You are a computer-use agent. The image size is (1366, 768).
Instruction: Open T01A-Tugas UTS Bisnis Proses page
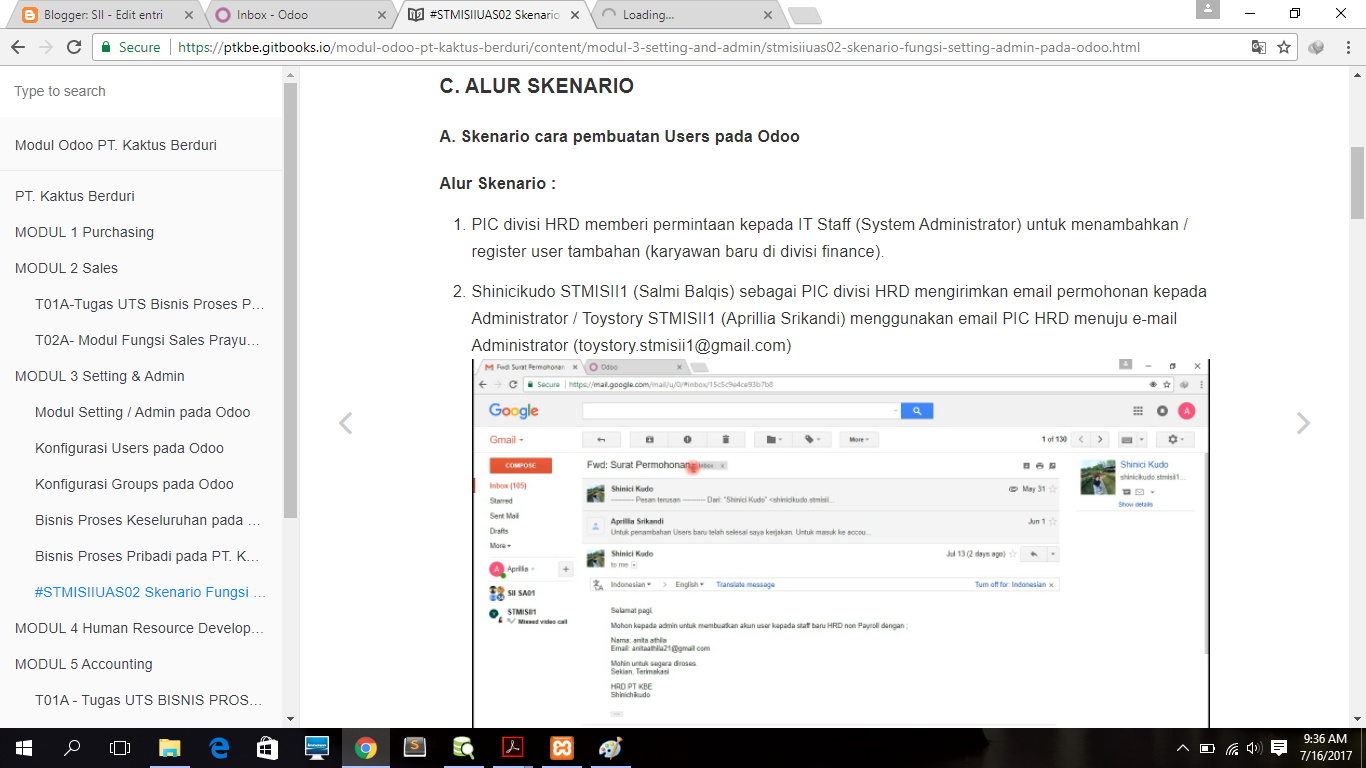point(150,304)
